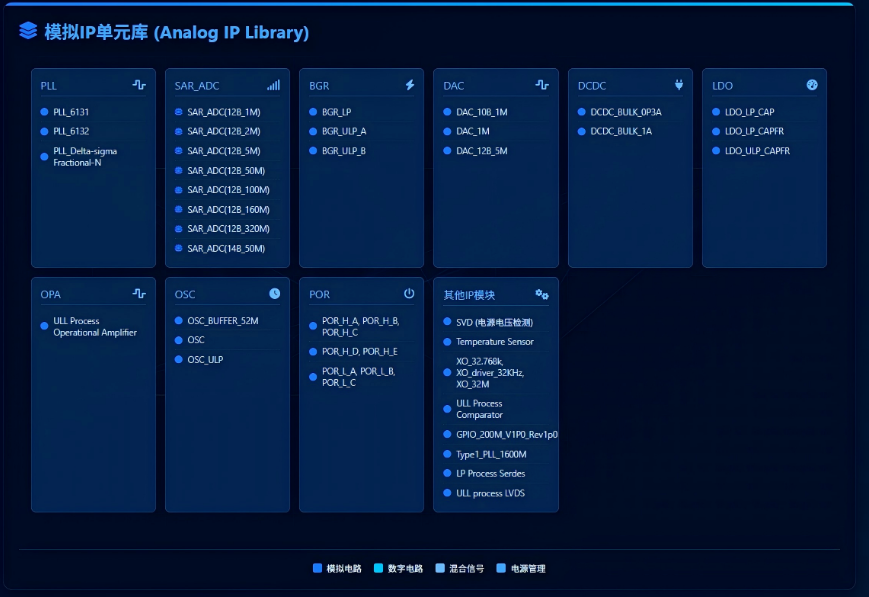The image size is (869, 597).
Task: Click the waveform icon on the PLL card
Action: coord(139,85)
